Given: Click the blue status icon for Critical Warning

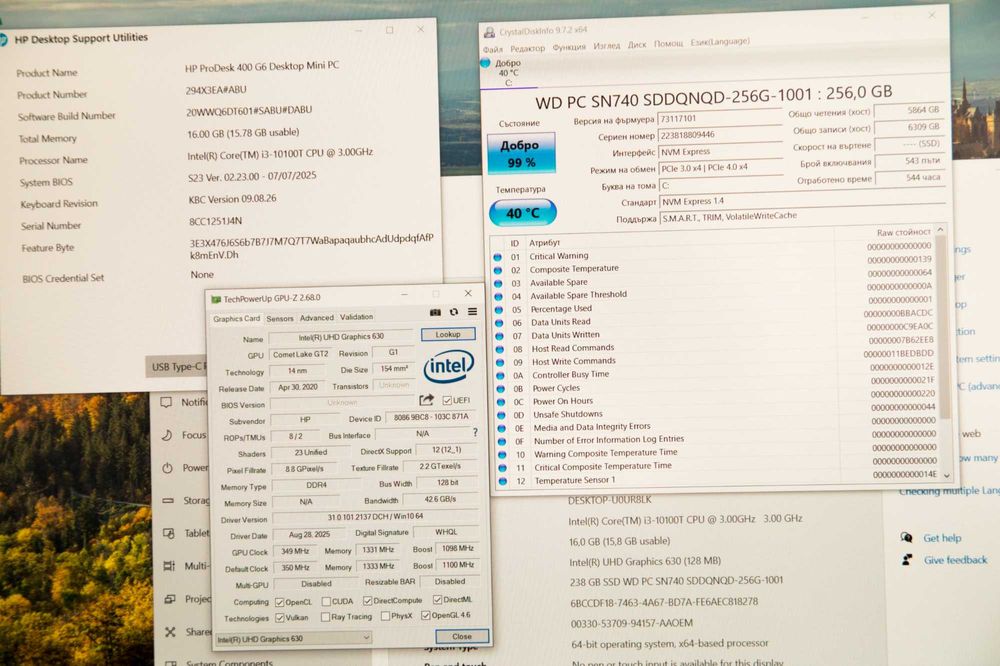Looking at the screenshot, I should click(x=497, y=256).
